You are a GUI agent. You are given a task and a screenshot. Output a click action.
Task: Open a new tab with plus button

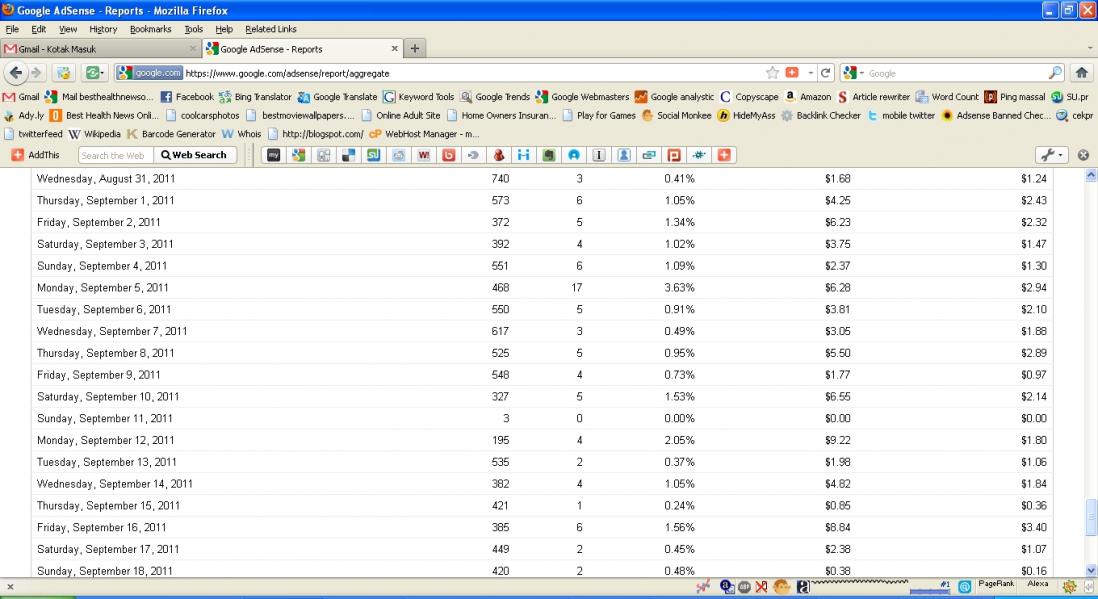(x=414, y=49)
